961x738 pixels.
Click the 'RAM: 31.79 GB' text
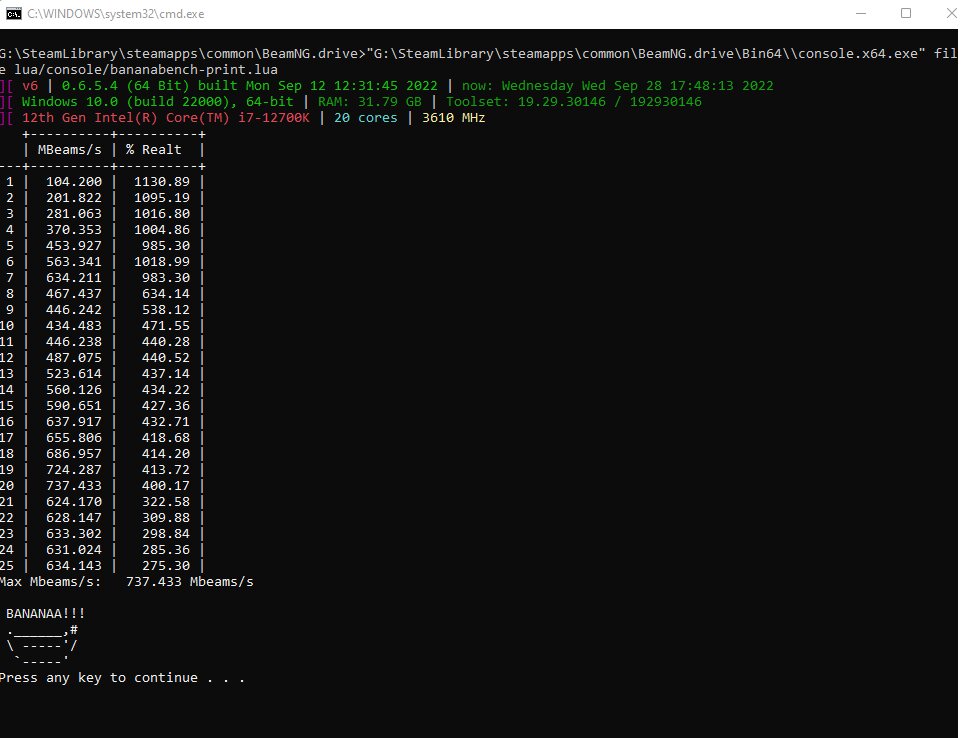[x=370, y=102]
